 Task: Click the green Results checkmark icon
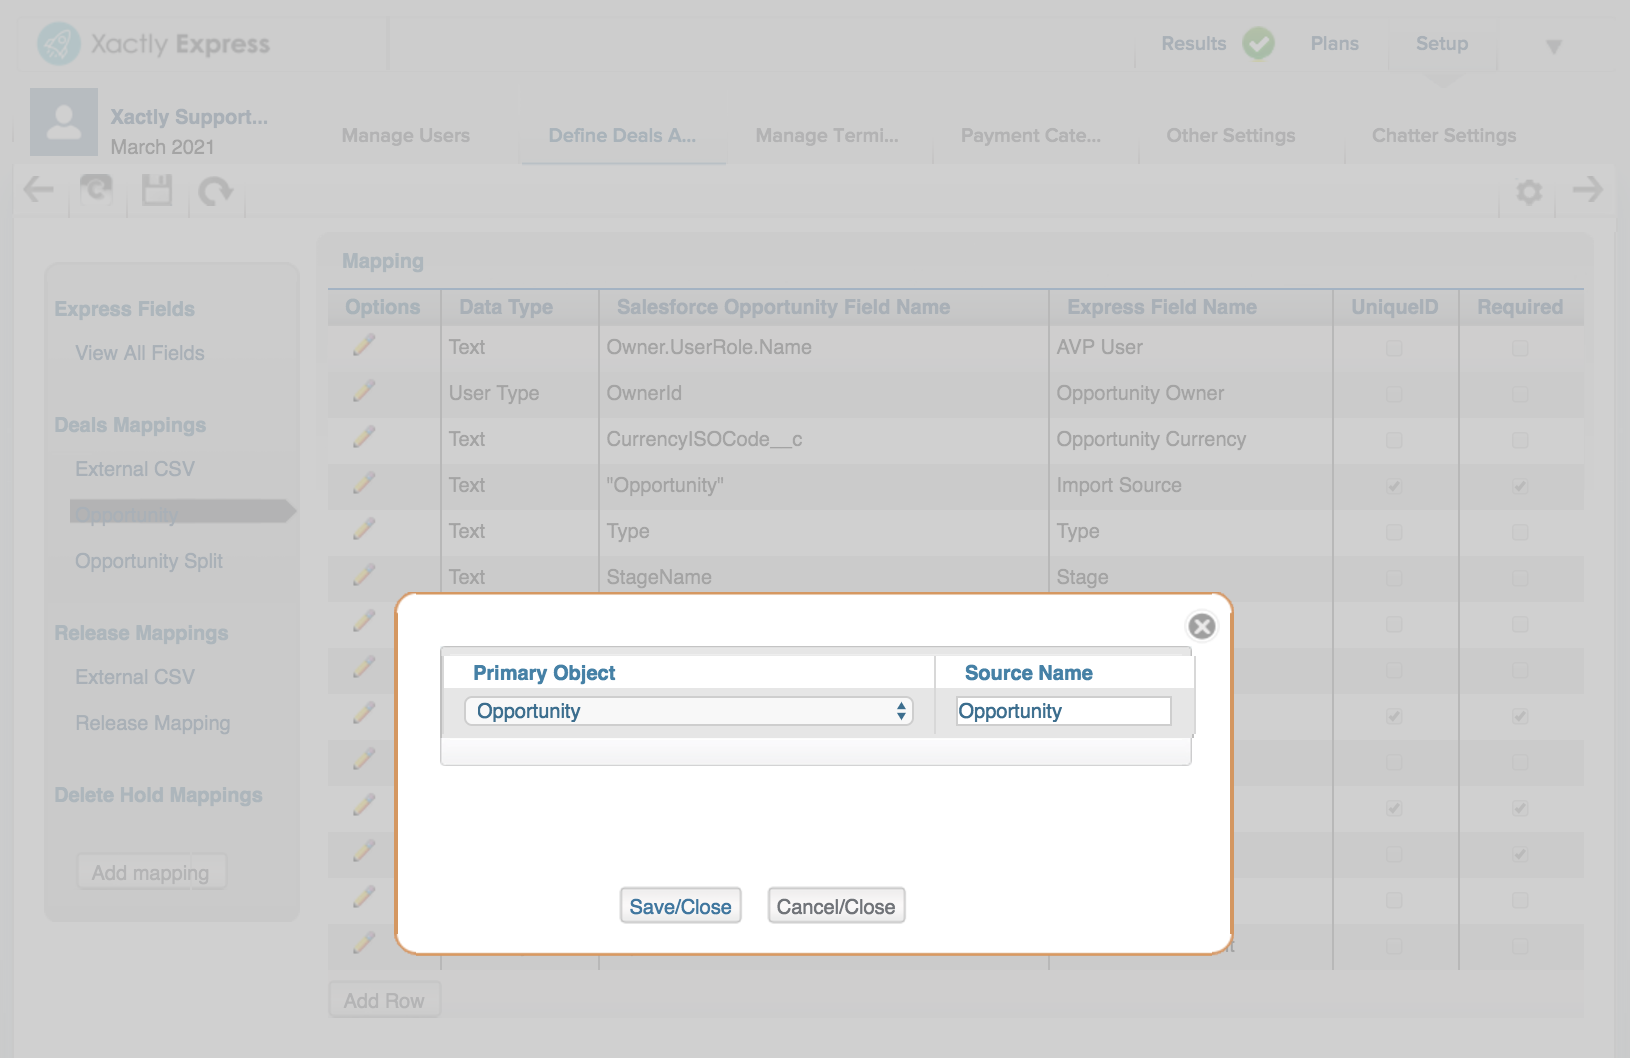pyautogui.click(x=1258, y=44)
